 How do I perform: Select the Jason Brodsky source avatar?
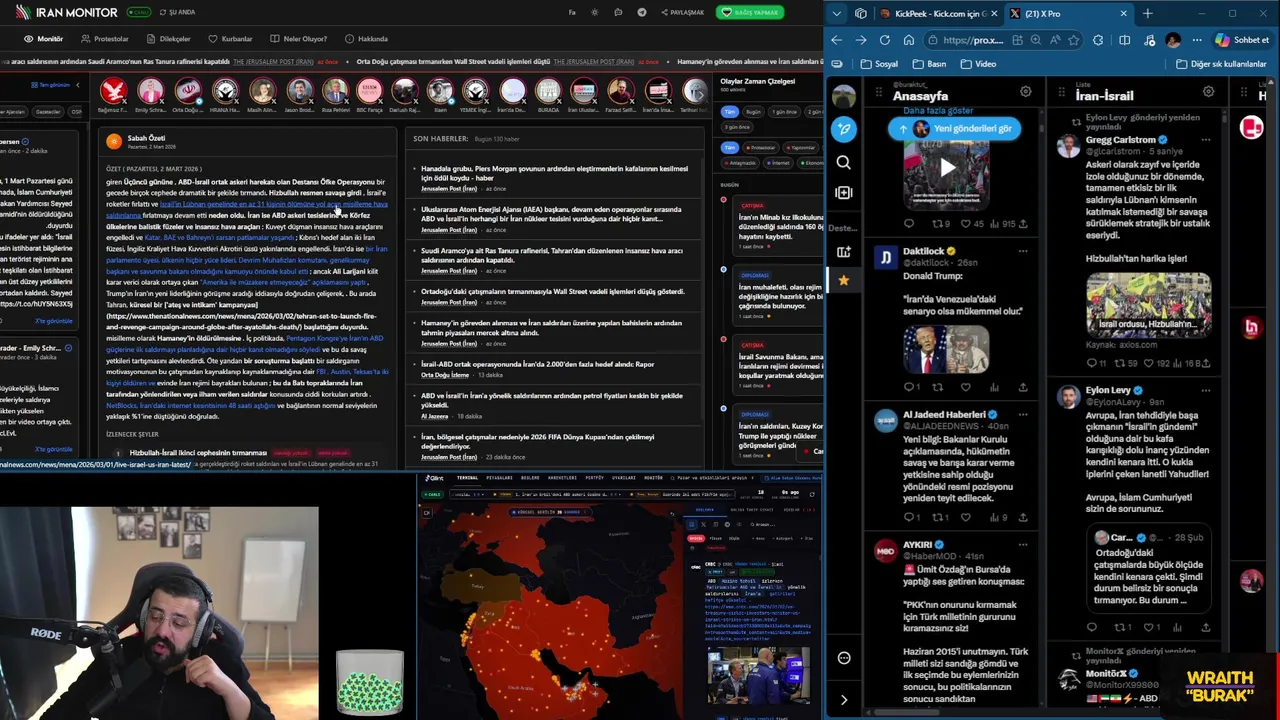[x=299, y=92]
